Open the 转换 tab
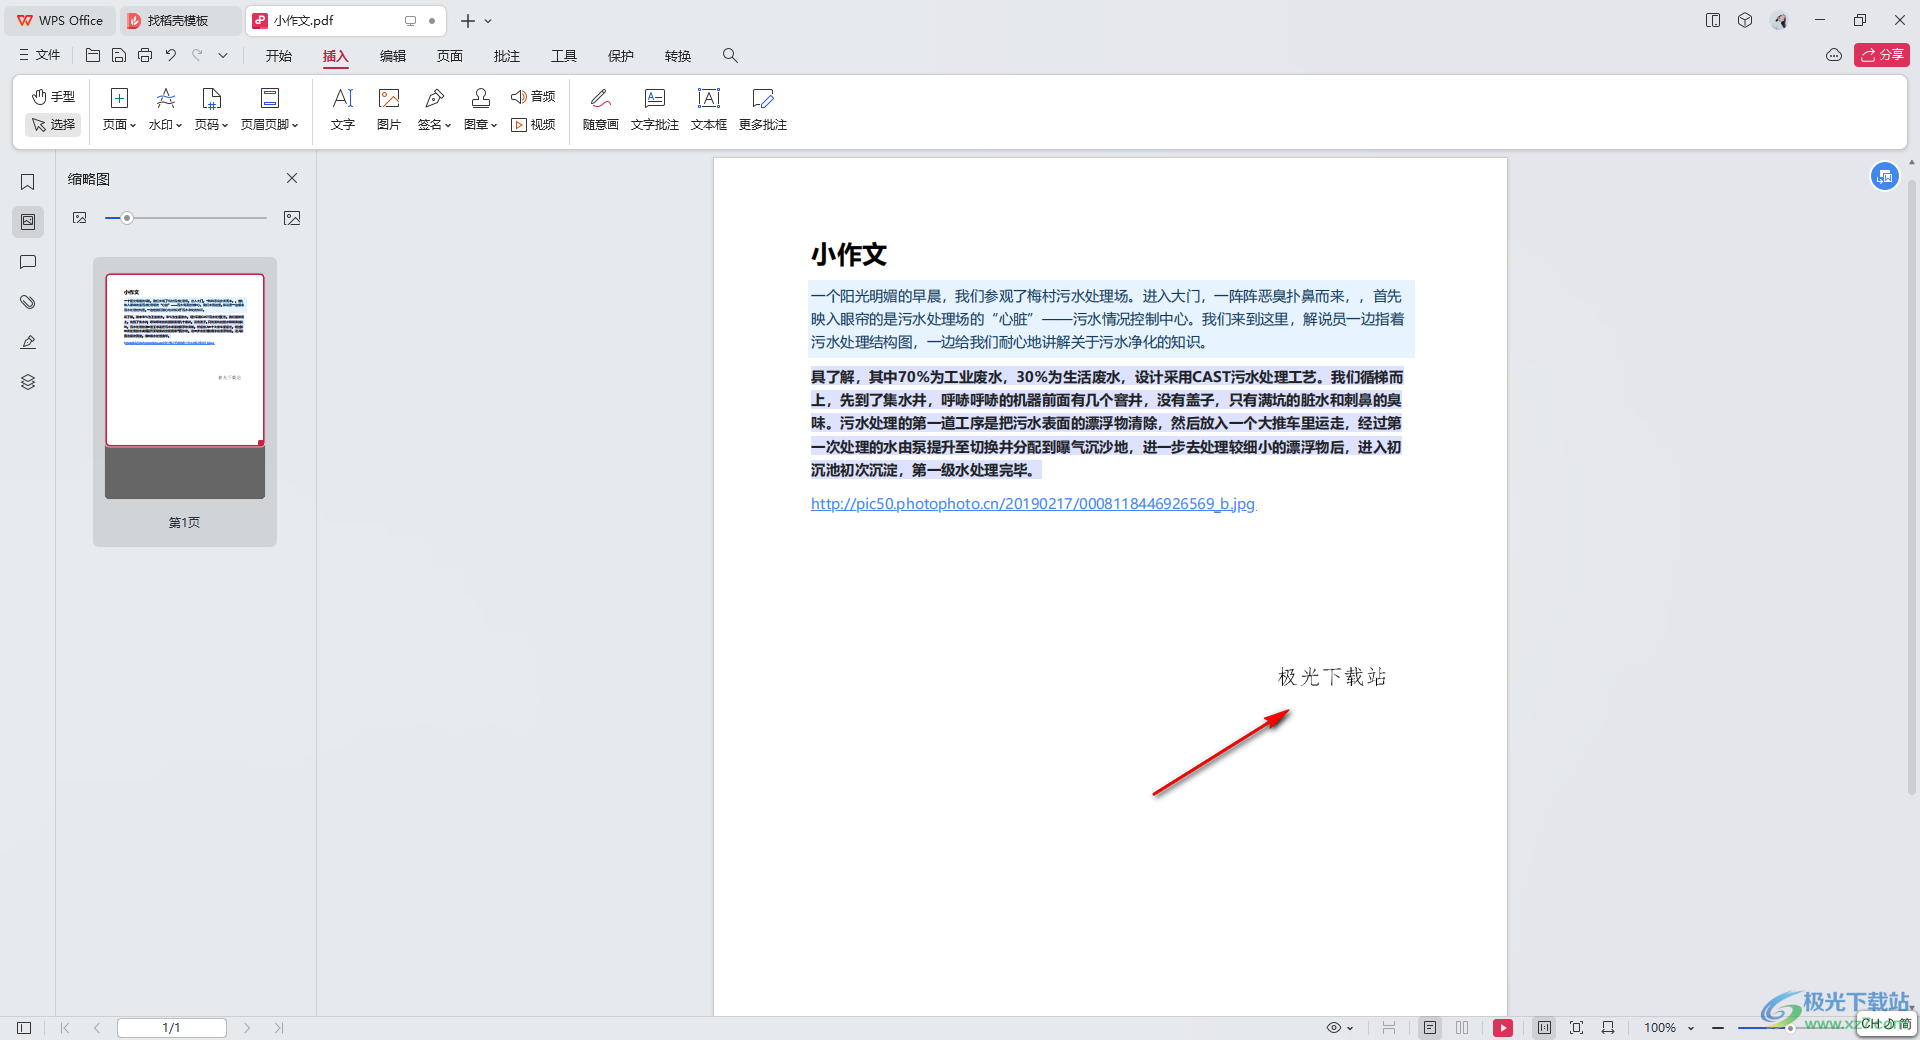Viewport: 1920px width, 1040px height. (678, 56)
